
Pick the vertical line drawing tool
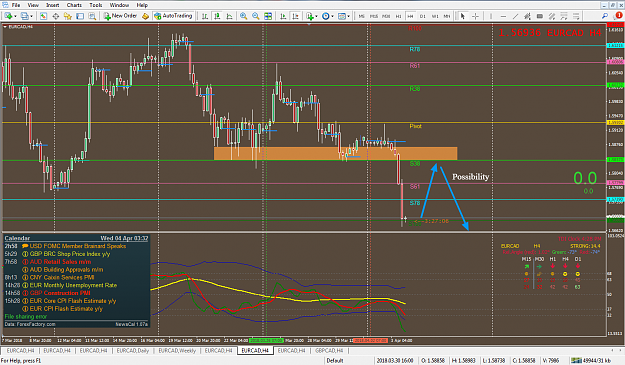[491, 16]
